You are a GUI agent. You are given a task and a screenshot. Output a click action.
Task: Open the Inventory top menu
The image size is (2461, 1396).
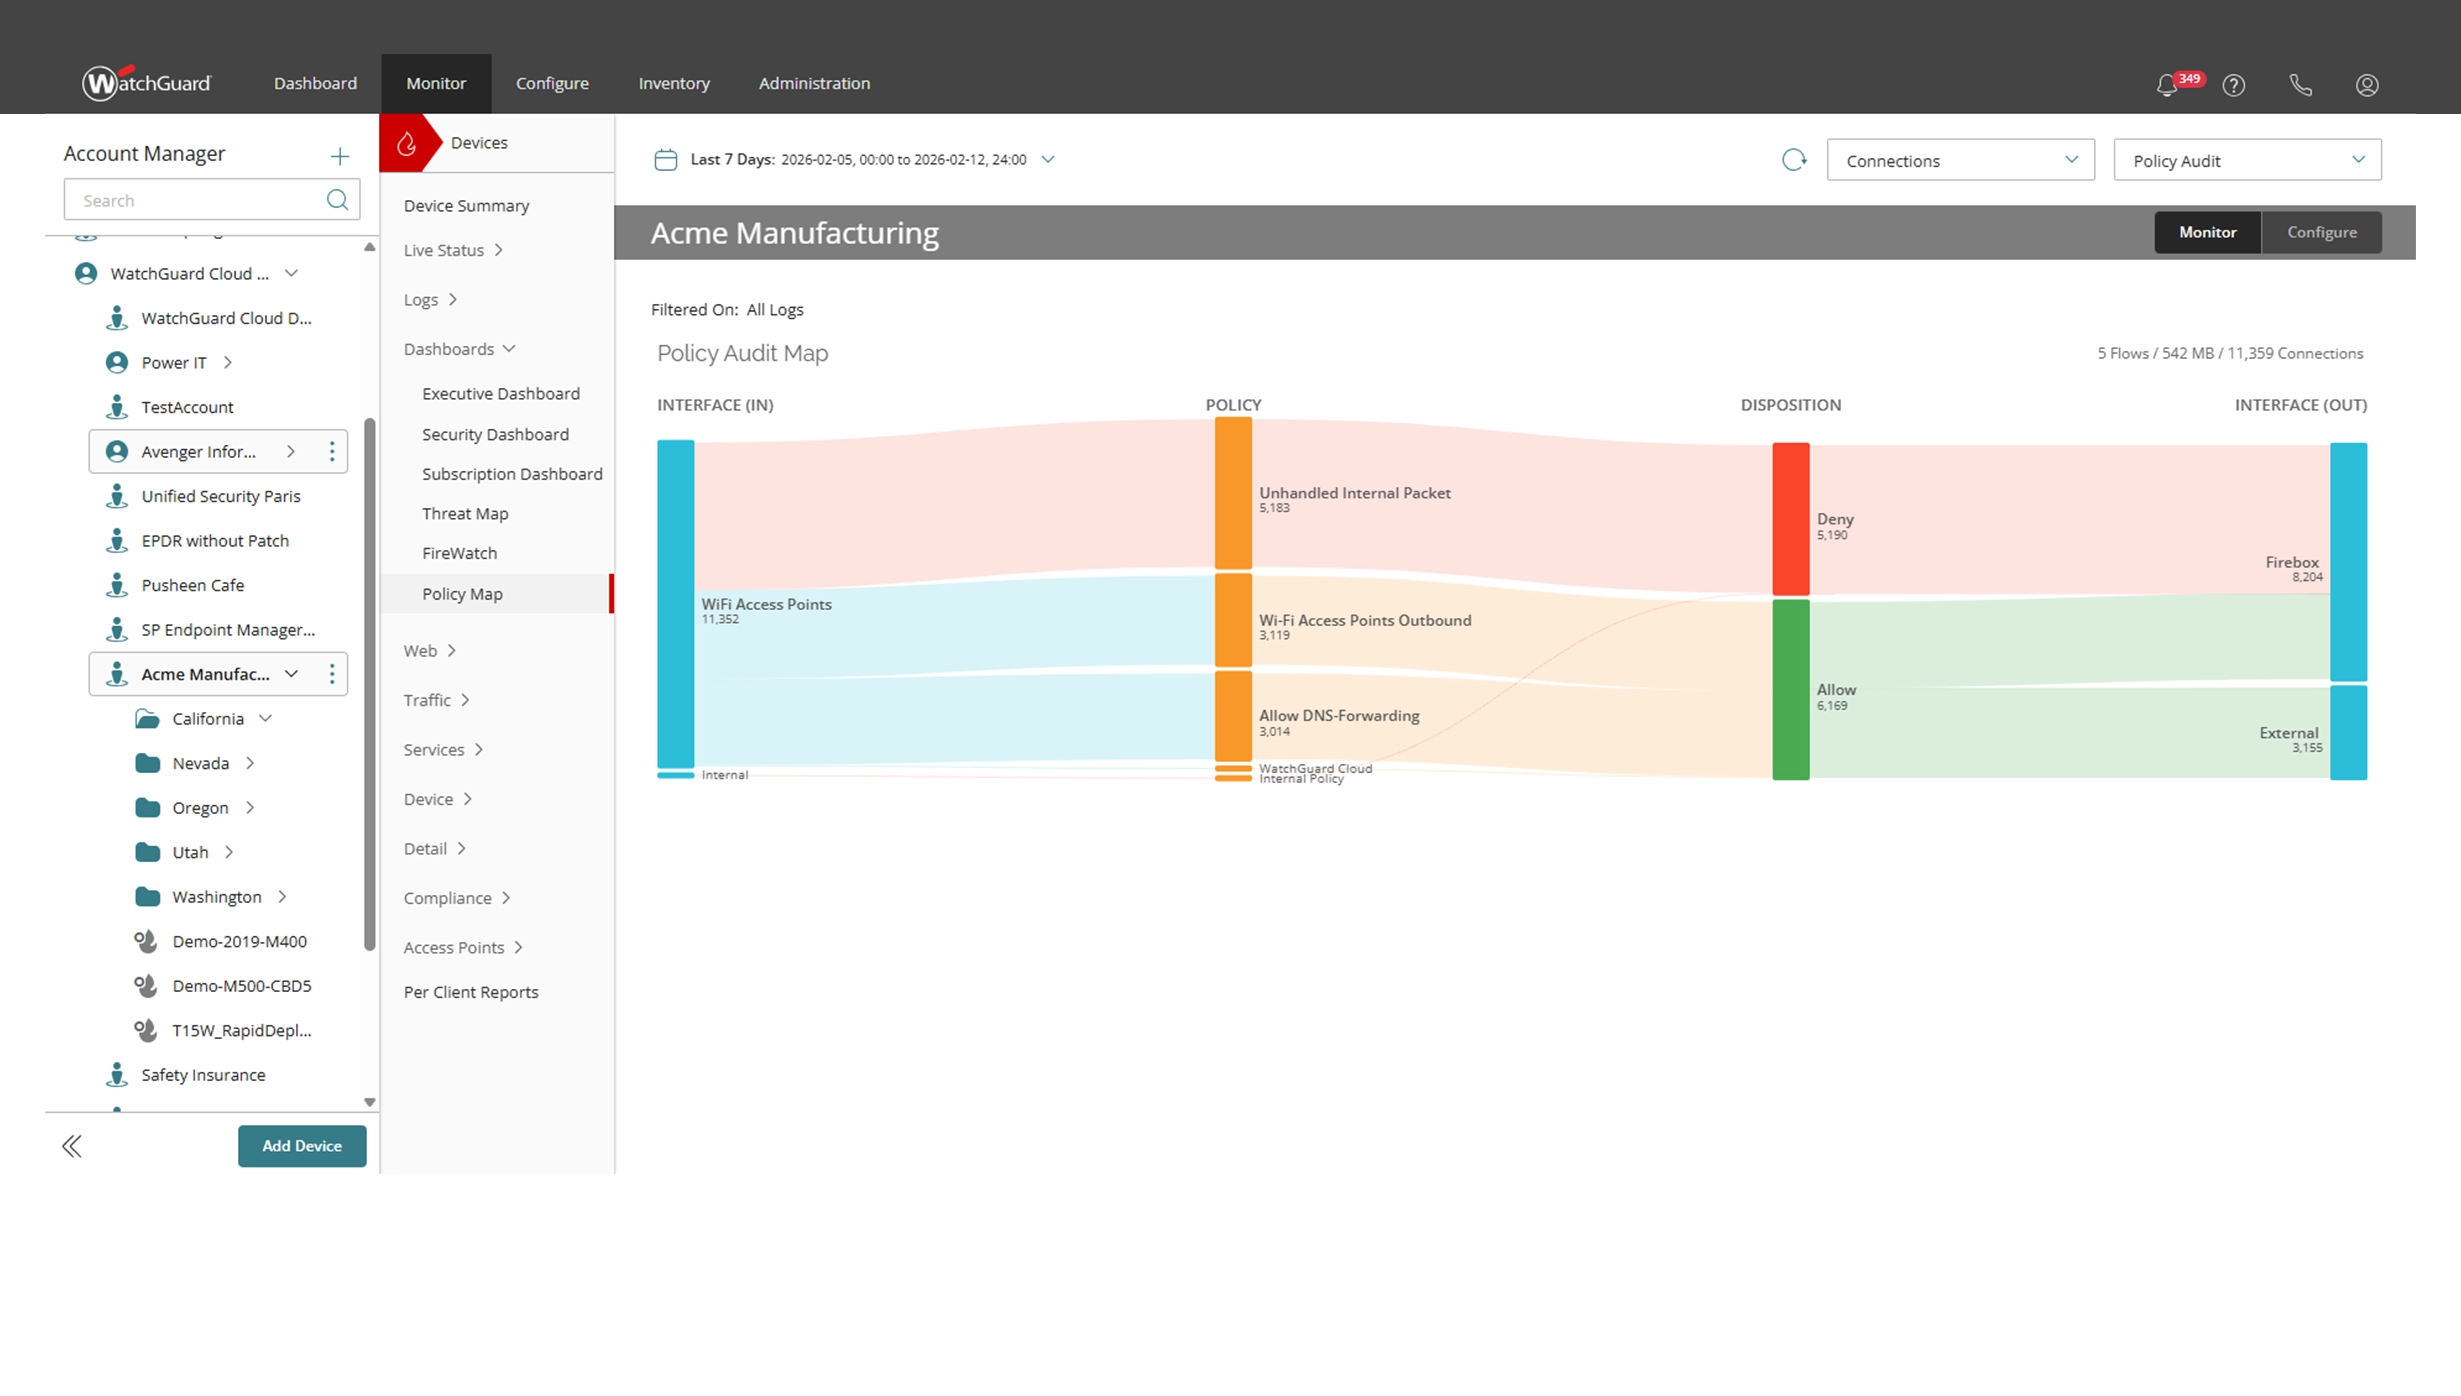(674, 83)
